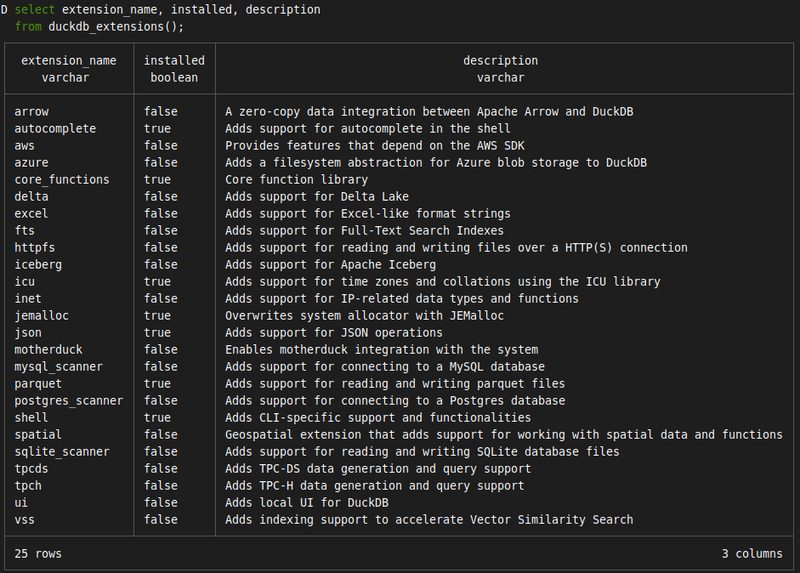Click the 'select' keyword in the query
Image resolution: width=800 pixels, height=573 pixels.
coord(35,10)
